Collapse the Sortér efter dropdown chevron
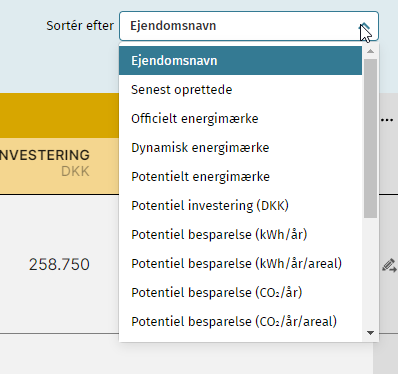This screenshot has width=398, height=374. pyautogui.click(x=365, y=26)
